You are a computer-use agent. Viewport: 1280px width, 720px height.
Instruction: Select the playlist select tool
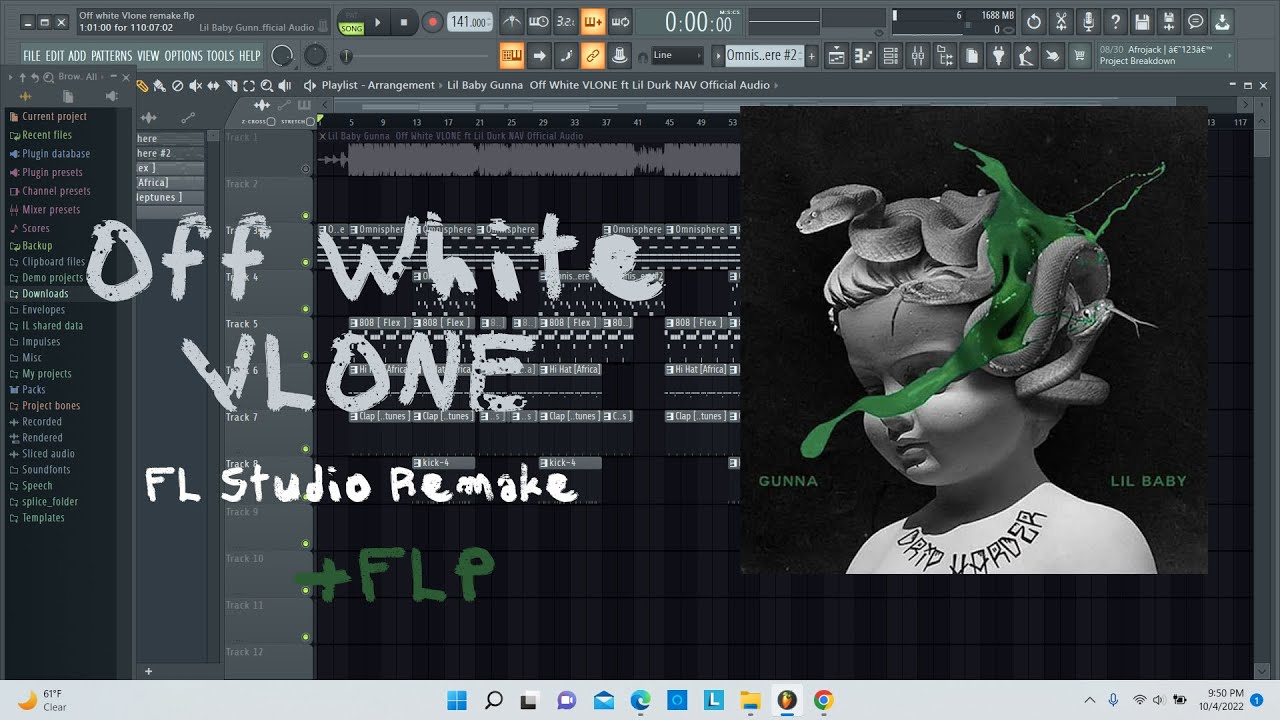click(249, 86)
